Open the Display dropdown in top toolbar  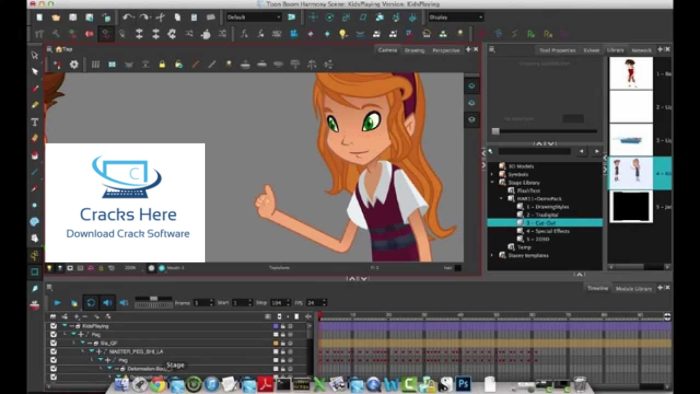456,17
